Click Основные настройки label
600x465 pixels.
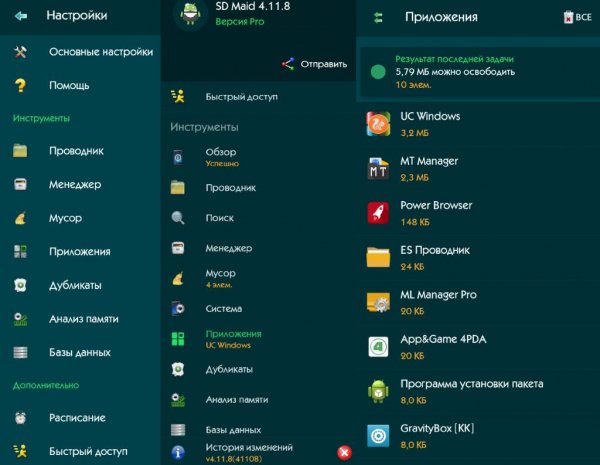click(101, 52)
